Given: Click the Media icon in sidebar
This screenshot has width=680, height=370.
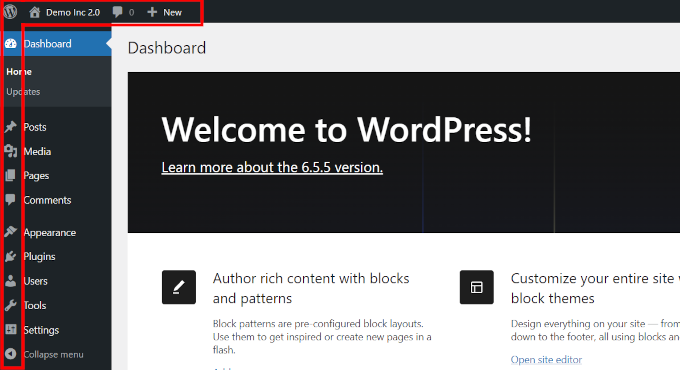Looking at the screenshot, I should tap(11, 151).
